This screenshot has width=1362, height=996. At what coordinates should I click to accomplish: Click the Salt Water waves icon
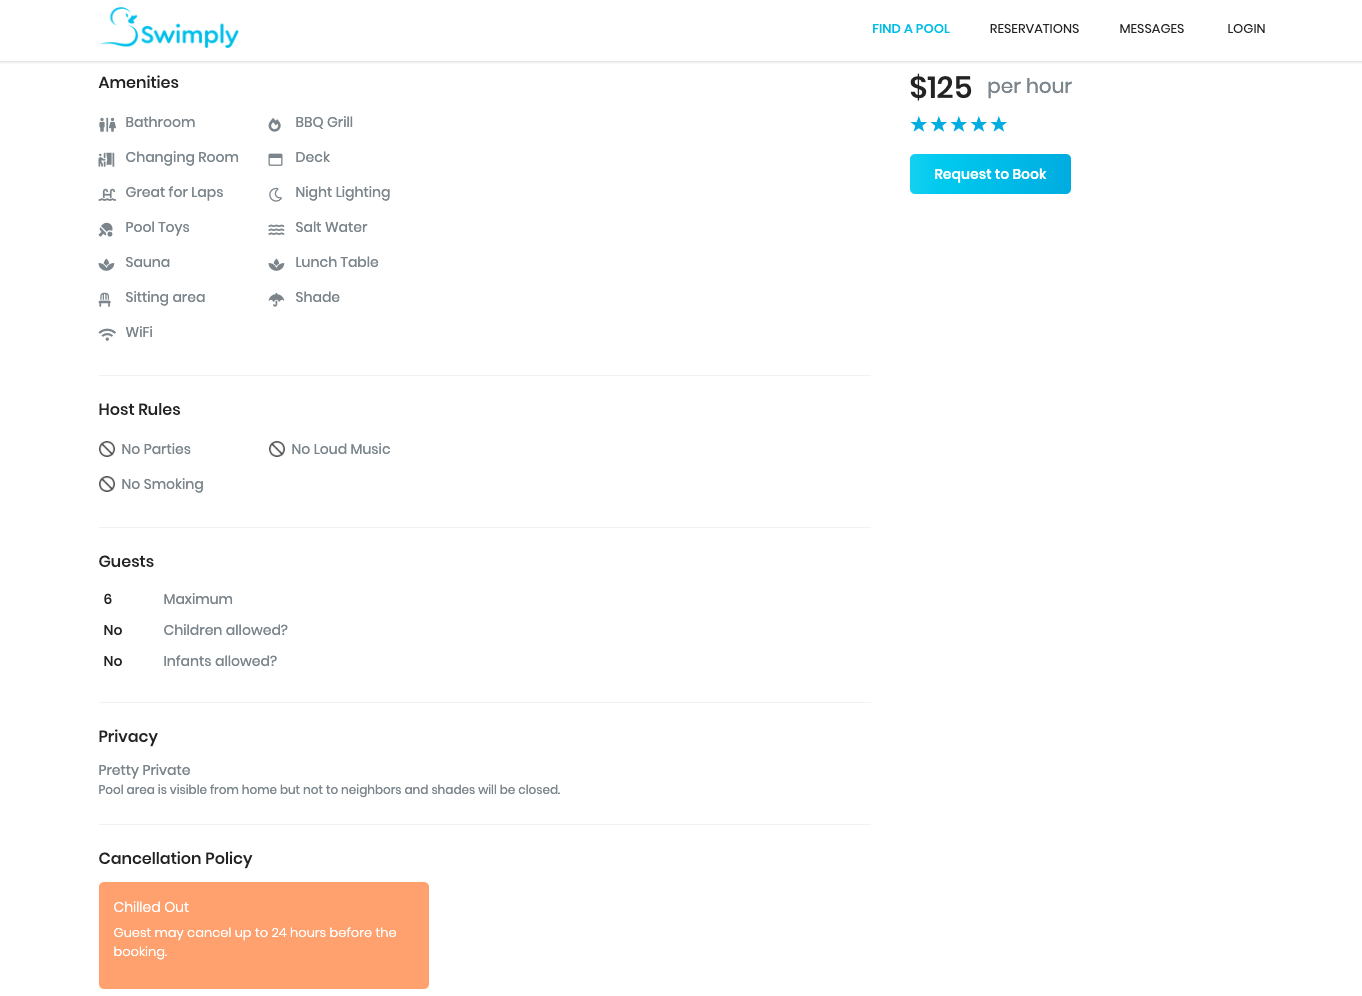pos(277,230)
